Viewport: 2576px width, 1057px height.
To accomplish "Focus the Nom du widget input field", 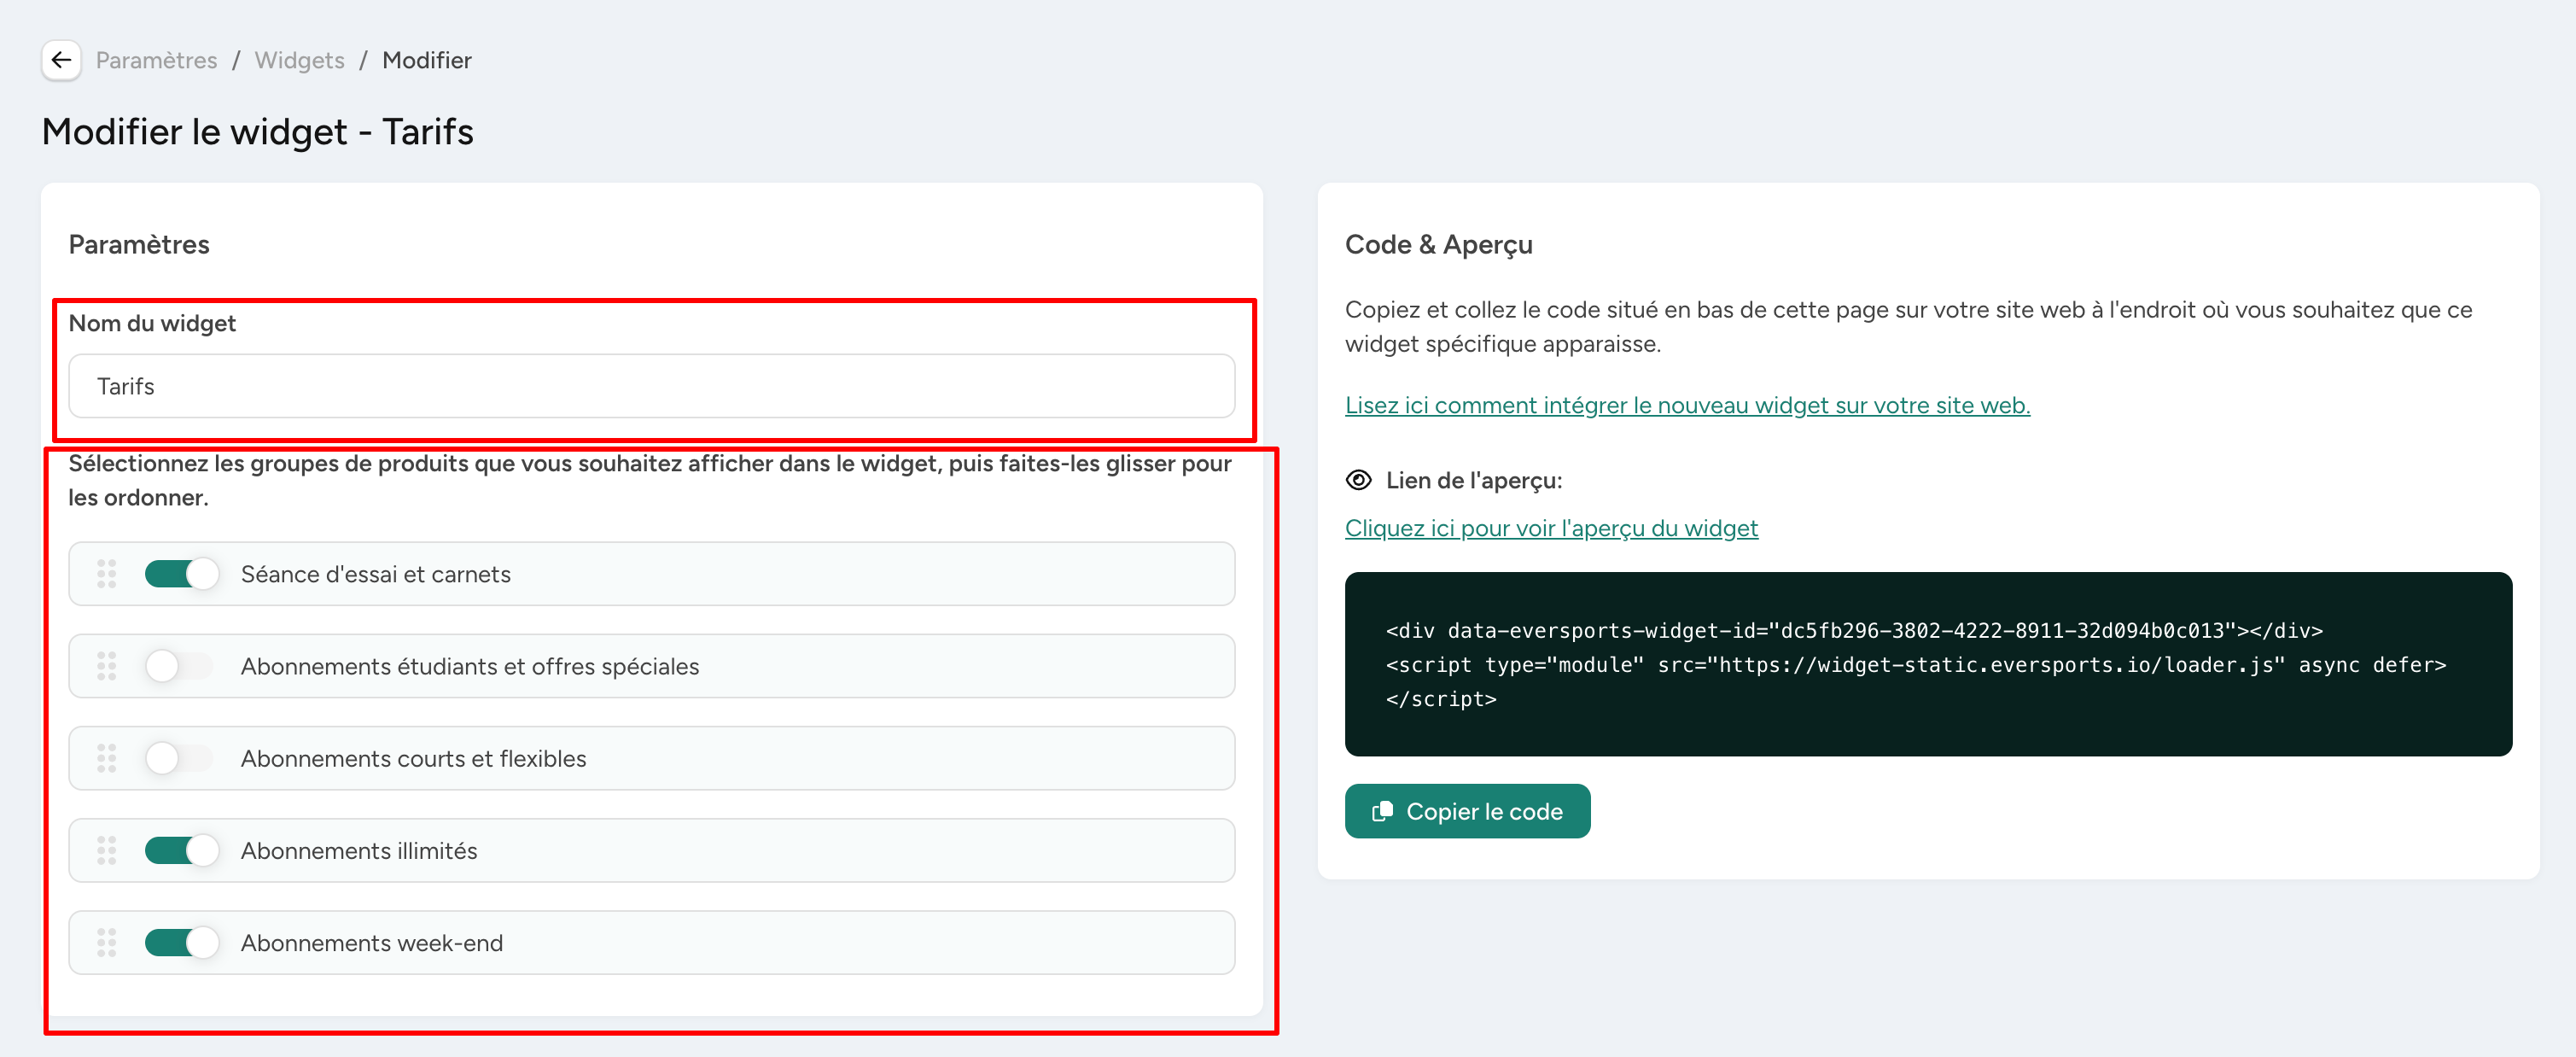I will click(652, 386).
